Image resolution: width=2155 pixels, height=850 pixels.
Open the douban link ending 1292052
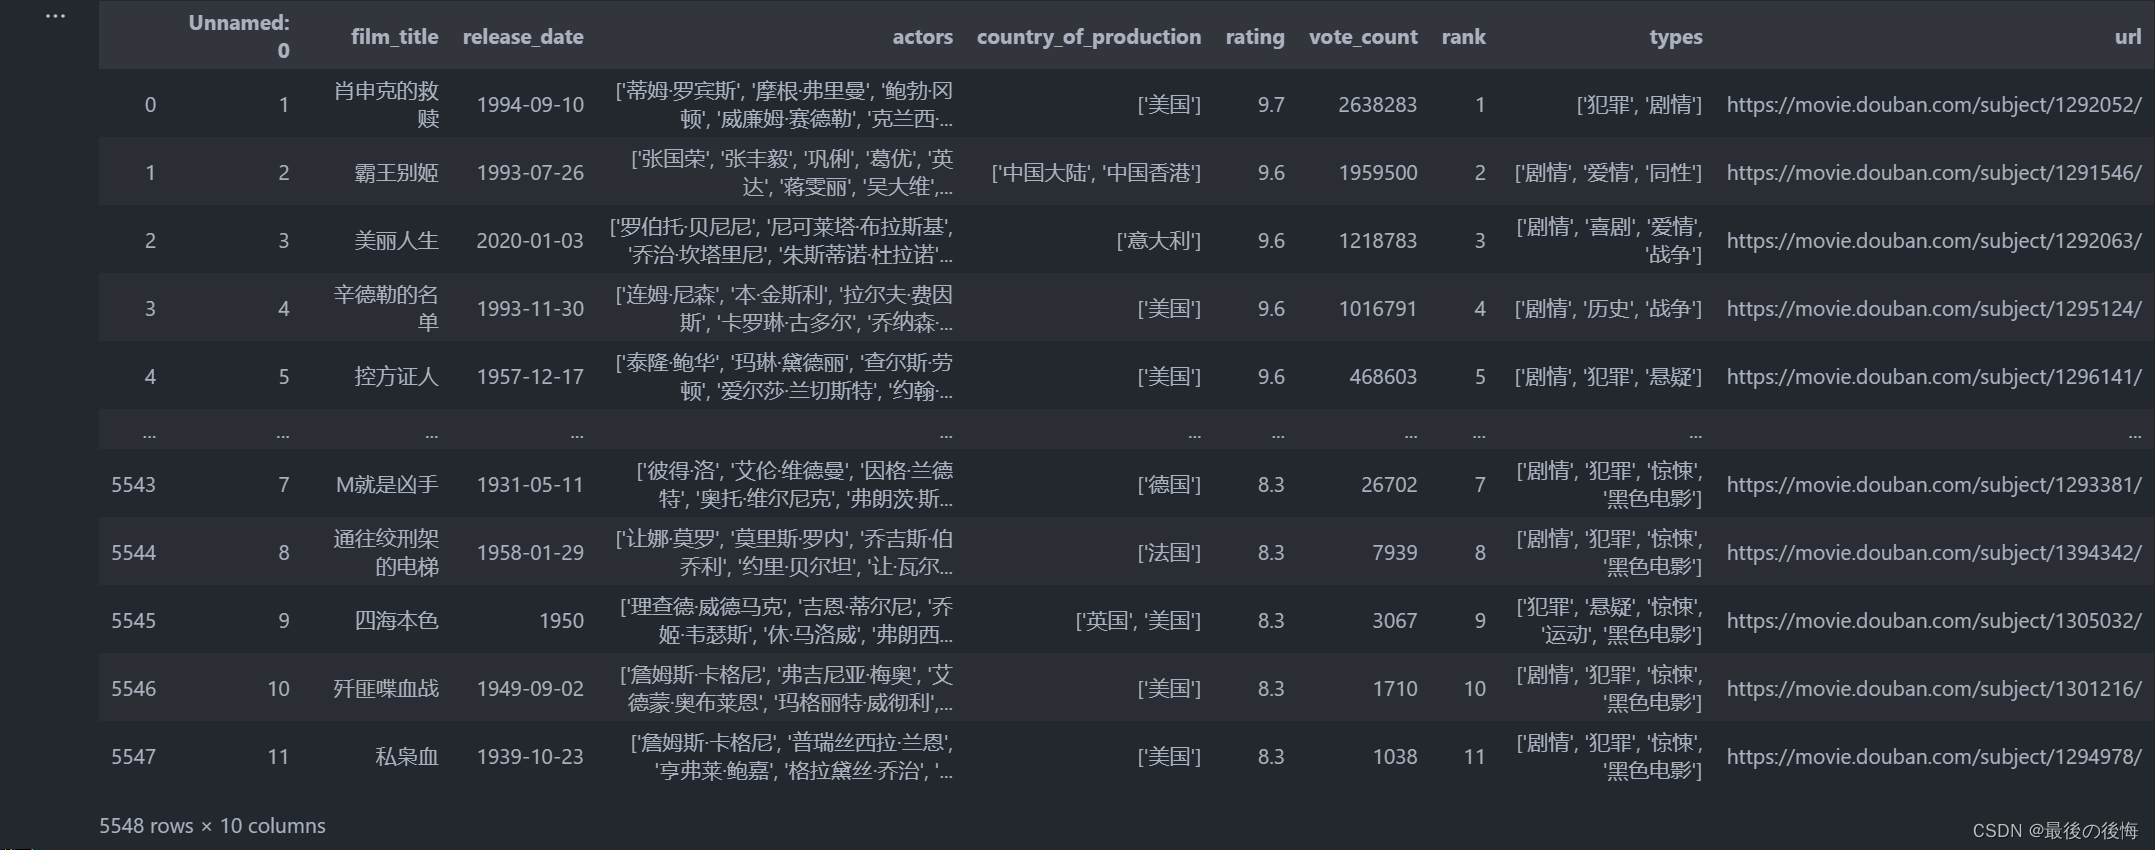[x=1934, y=105]
